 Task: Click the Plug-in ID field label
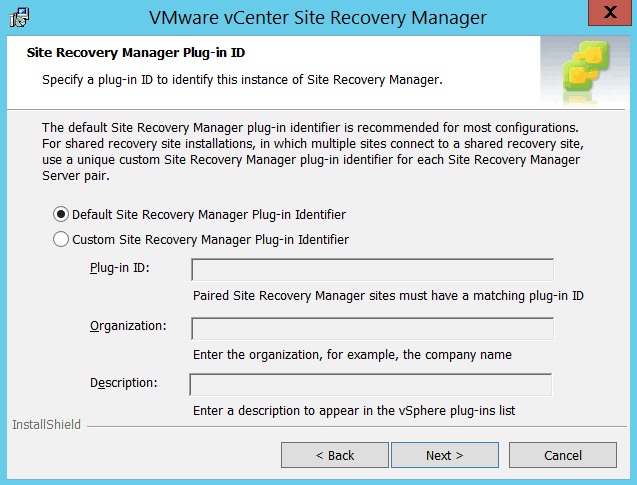tap(119, 267)
